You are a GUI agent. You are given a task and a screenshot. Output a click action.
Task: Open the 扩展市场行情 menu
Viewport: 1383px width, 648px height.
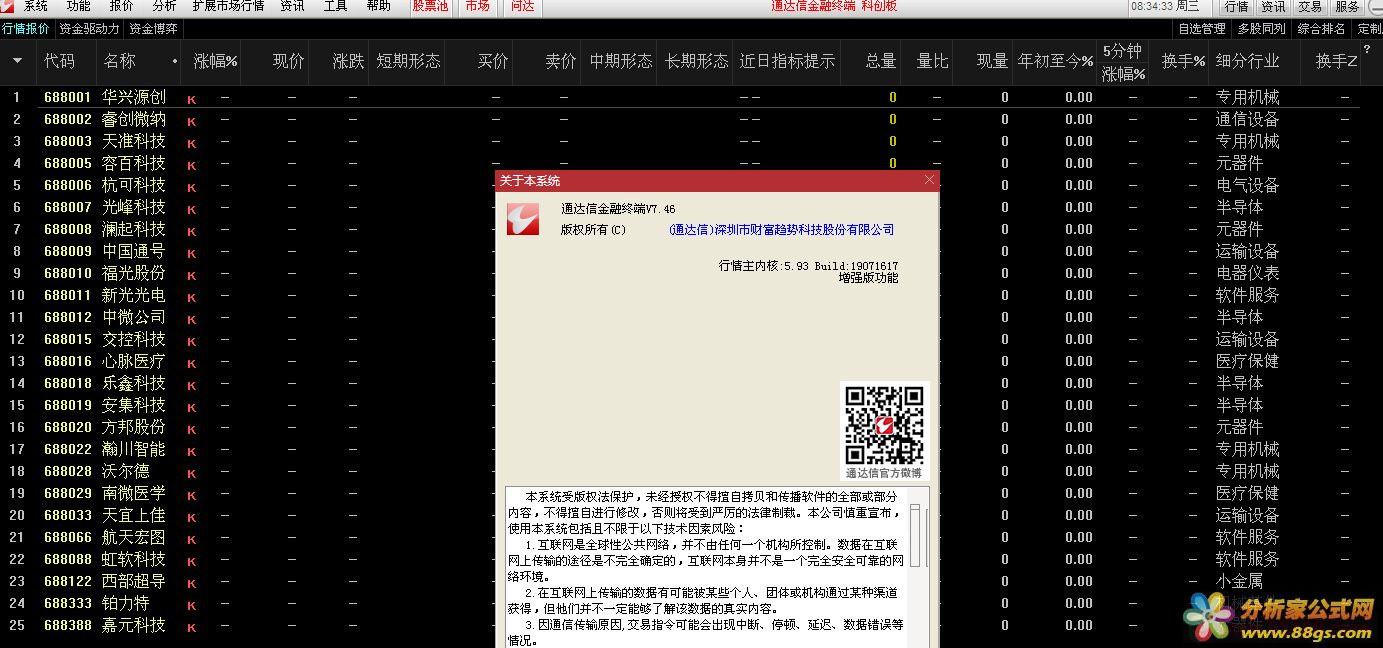pos(228,6)
